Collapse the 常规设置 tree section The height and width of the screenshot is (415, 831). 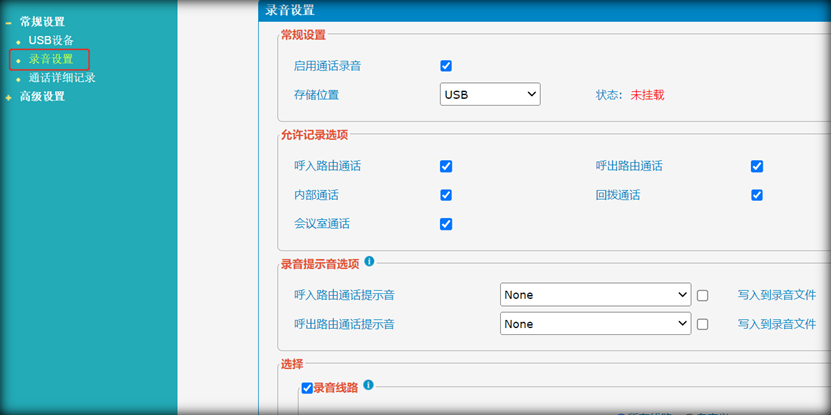pyautogui.click(x=8, y=23)
